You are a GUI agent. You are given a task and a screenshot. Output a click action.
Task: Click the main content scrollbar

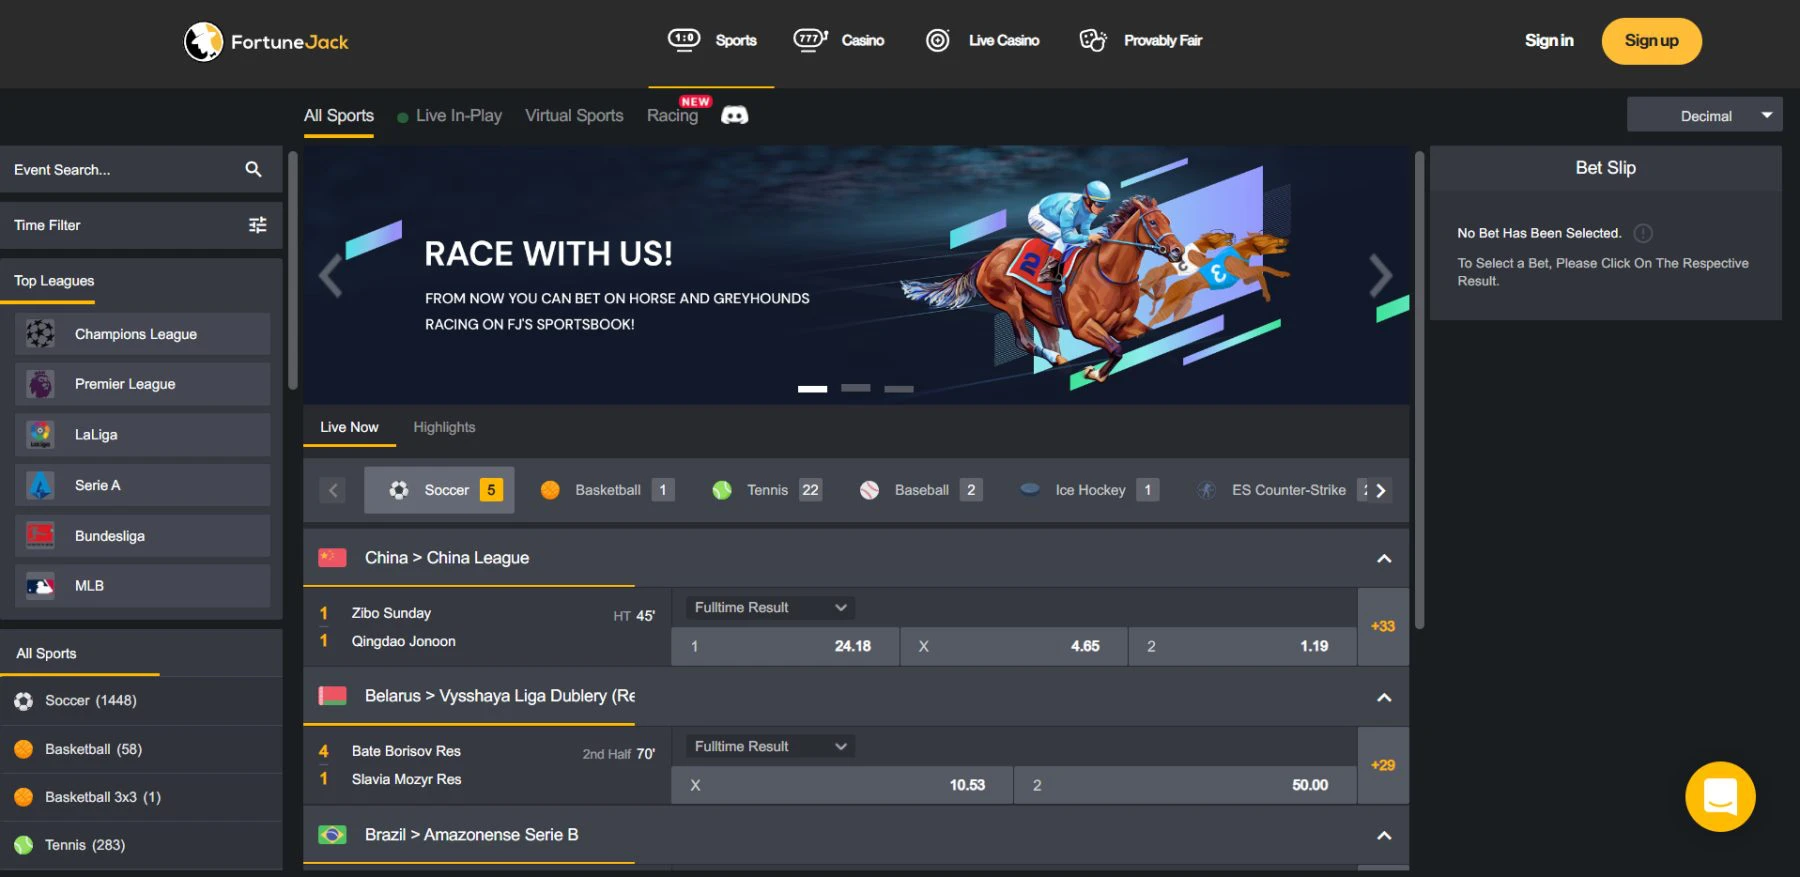(x=1419, y=390)
